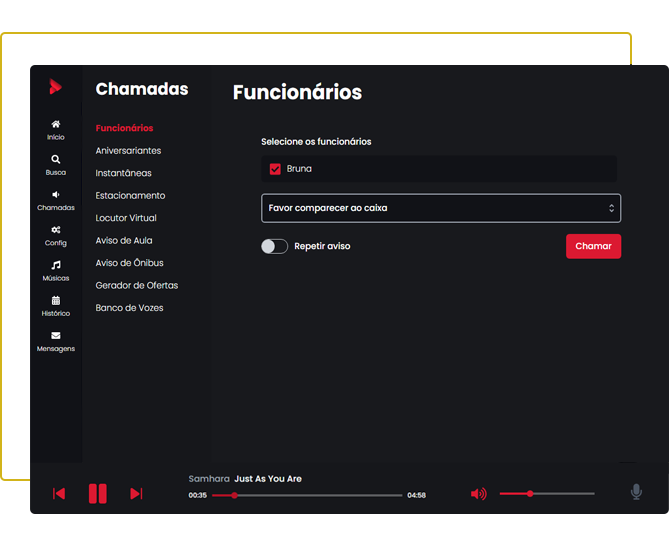Toggle the Repetir aviso switch

point(274,246)
